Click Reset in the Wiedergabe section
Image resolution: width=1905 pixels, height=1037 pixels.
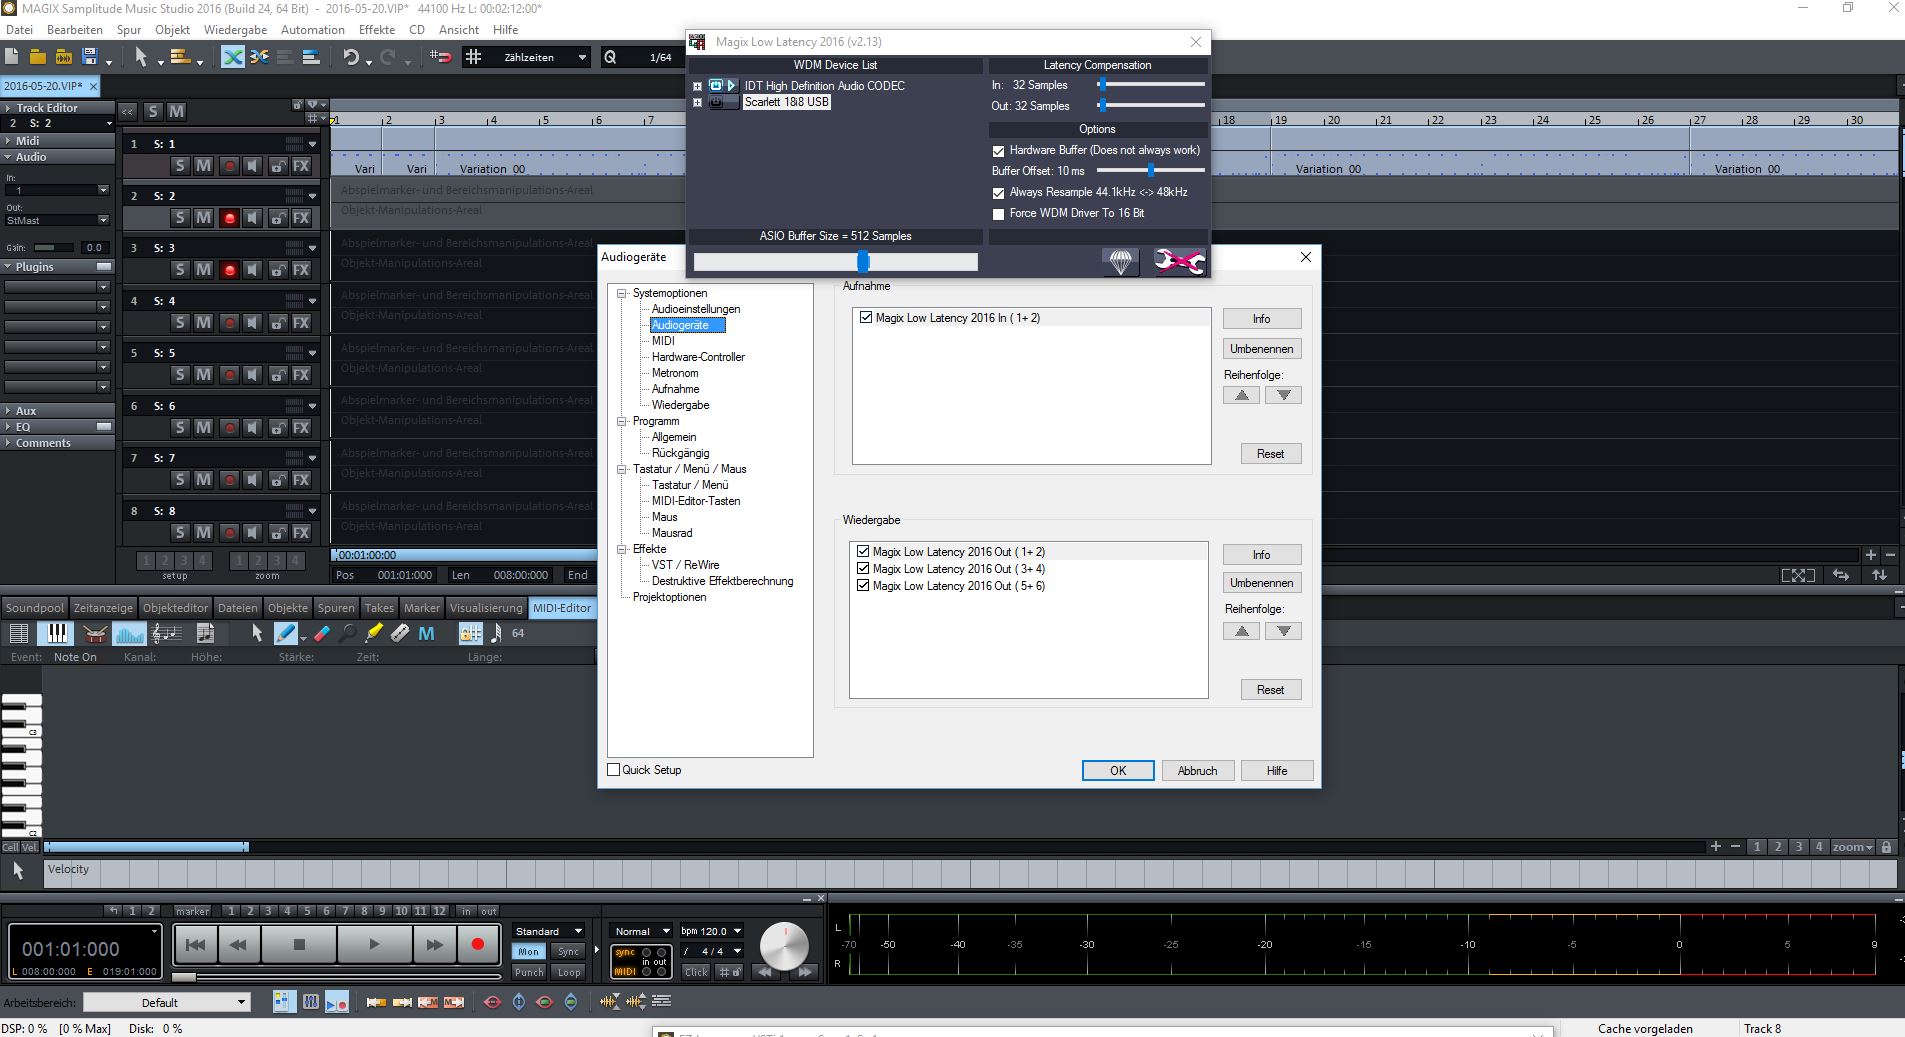(x=1270, y=689)
